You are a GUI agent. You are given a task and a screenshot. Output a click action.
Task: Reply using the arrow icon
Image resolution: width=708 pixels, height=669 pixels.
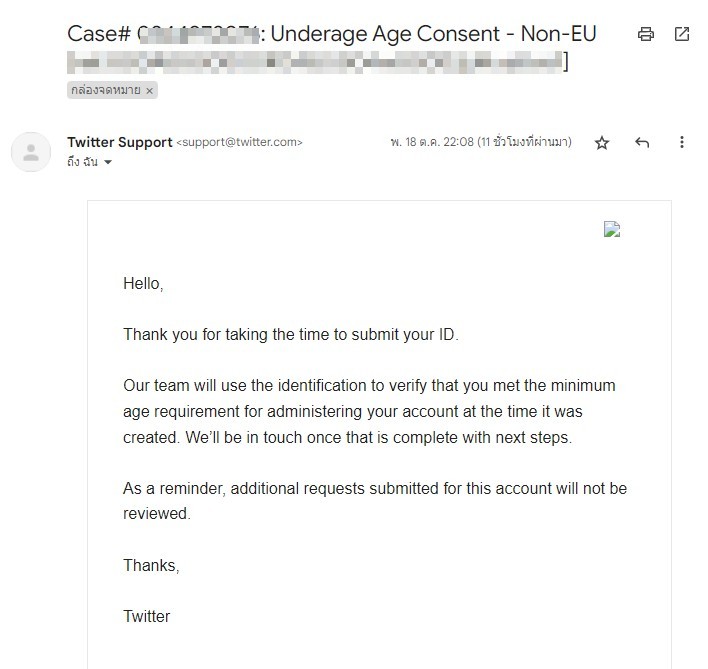[642, 143]
